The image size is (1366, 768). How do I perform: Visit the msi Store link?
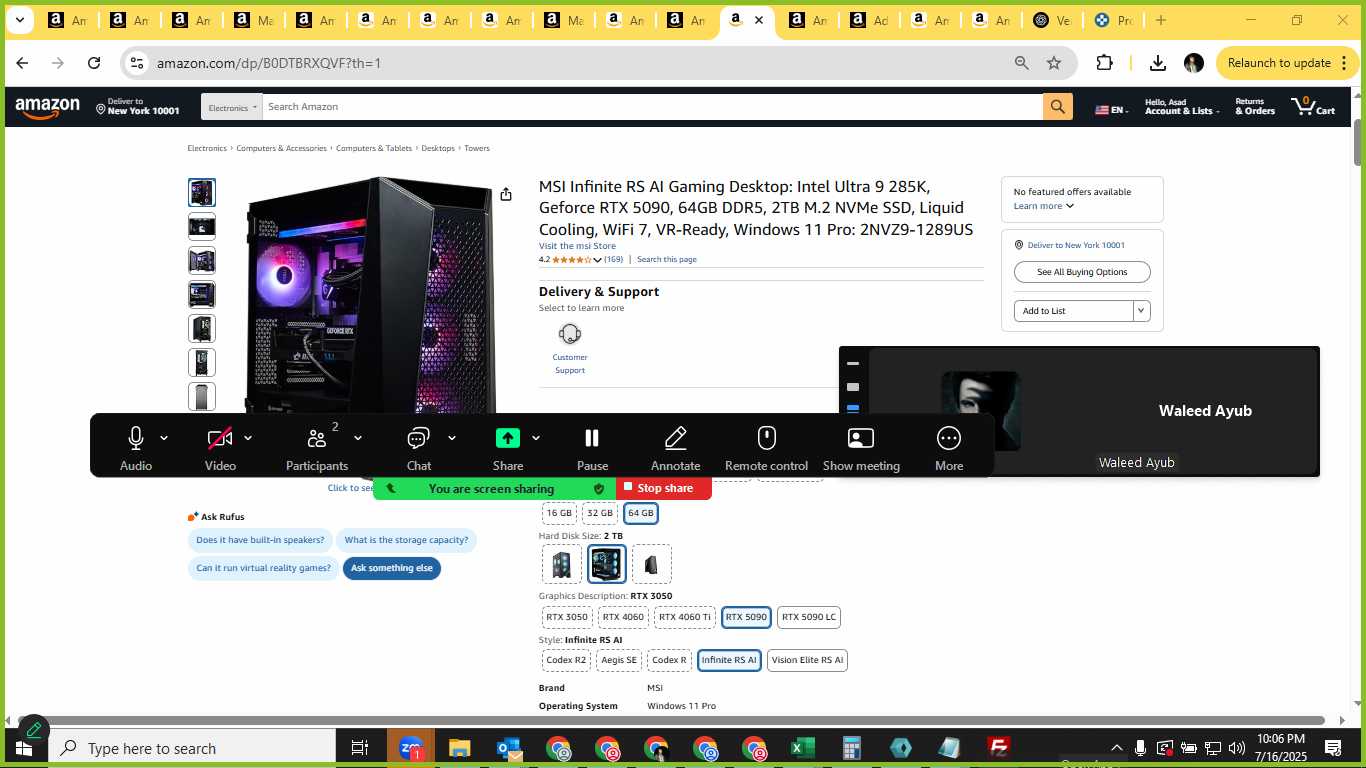[x=577, y=246]
